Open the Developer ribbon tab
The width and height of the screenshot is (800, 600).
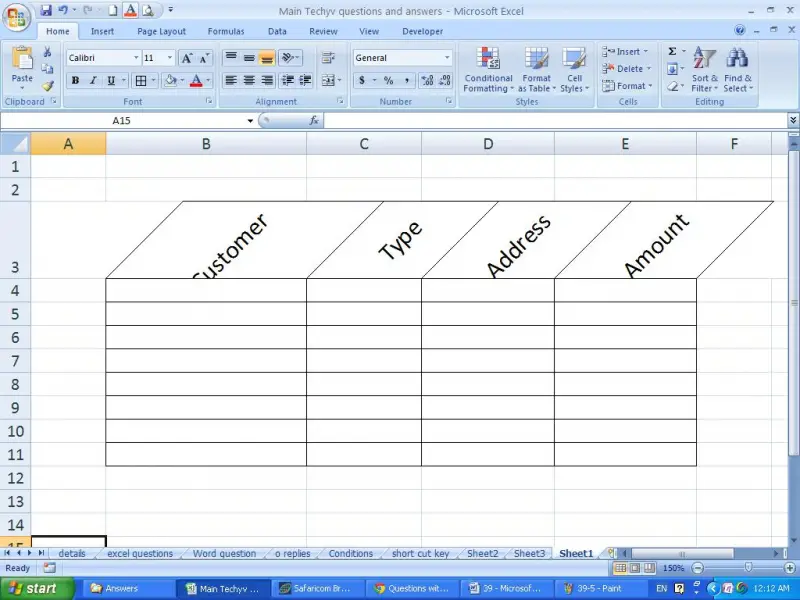point(422,31)
